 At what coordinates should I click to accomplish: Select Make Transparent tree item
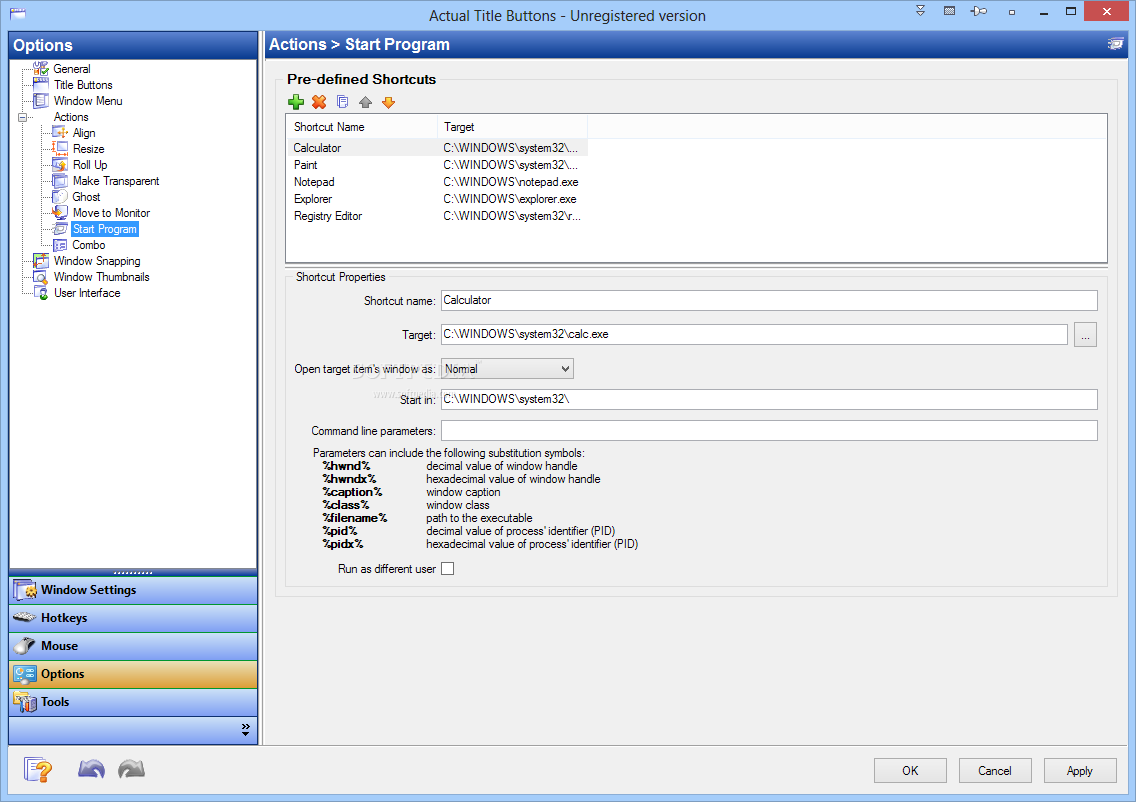point(116,181)
